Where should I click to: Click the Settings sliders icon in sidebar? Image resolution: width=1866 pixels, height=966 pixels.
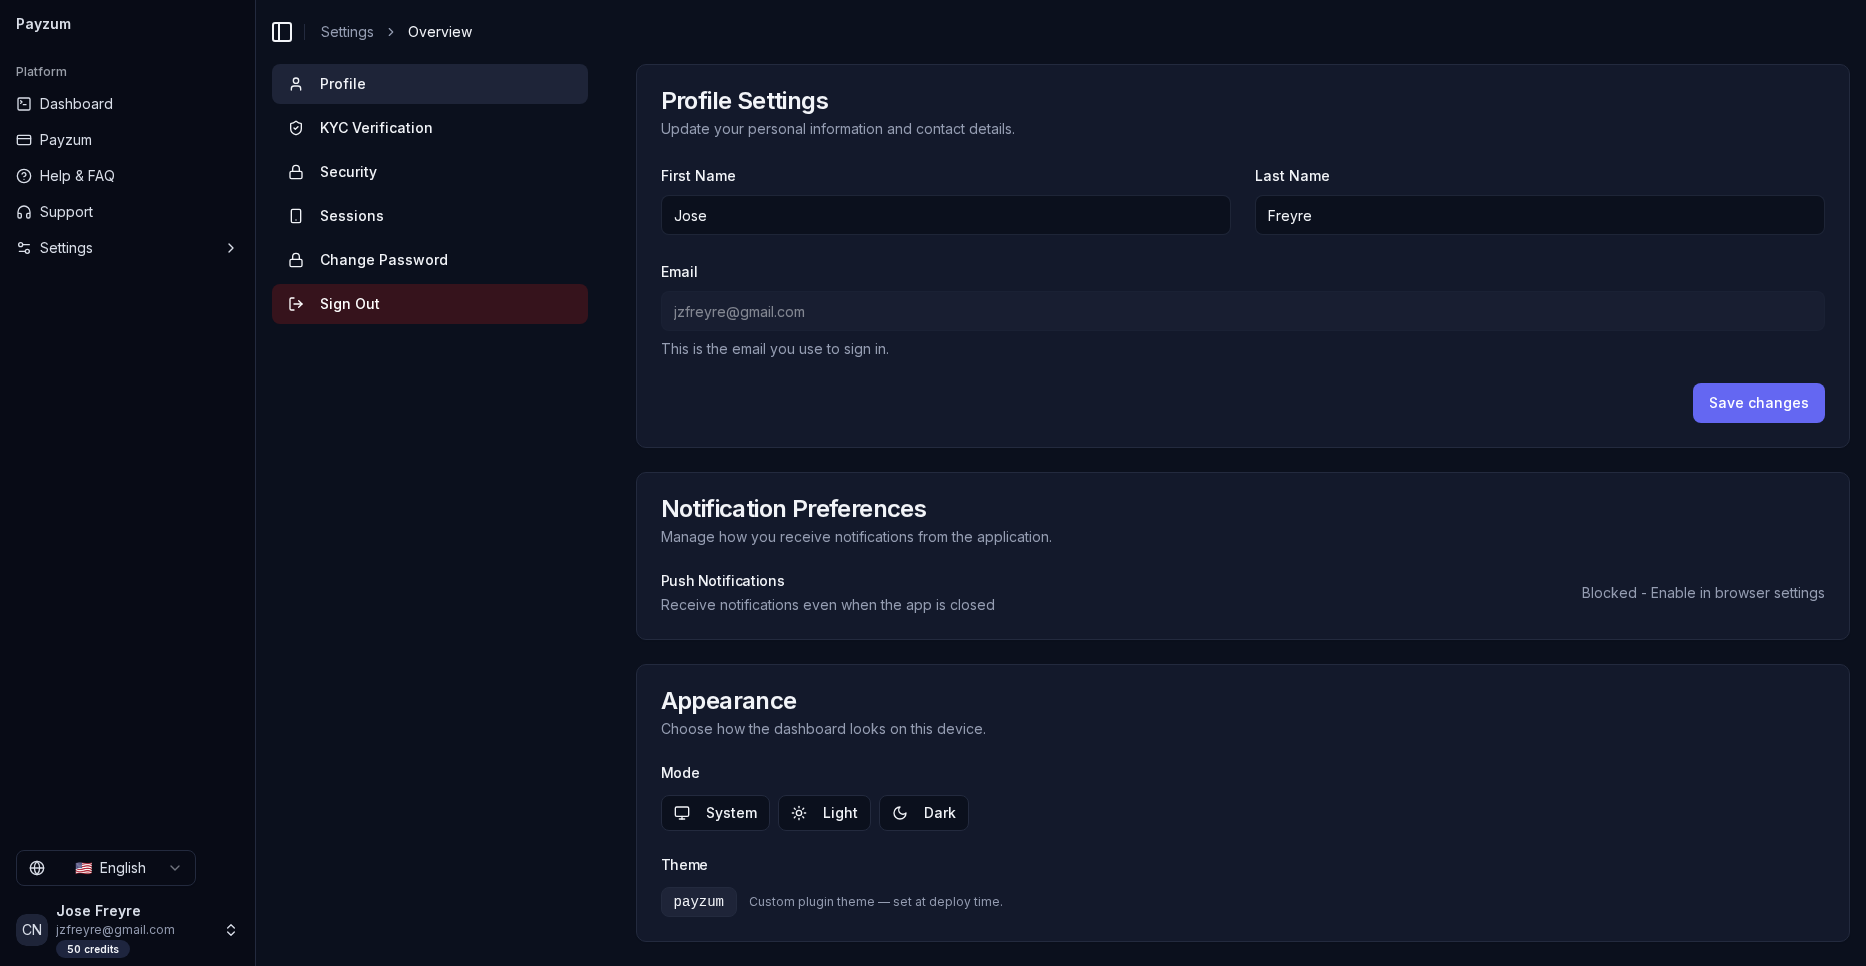pos(24,248)
